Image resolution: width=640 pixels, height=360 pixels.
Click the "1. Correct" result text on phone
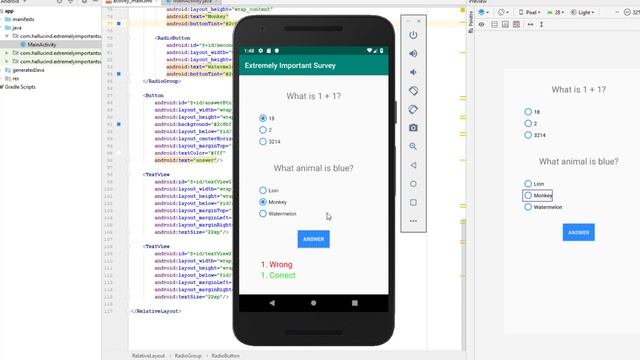(x=278, y=275)
